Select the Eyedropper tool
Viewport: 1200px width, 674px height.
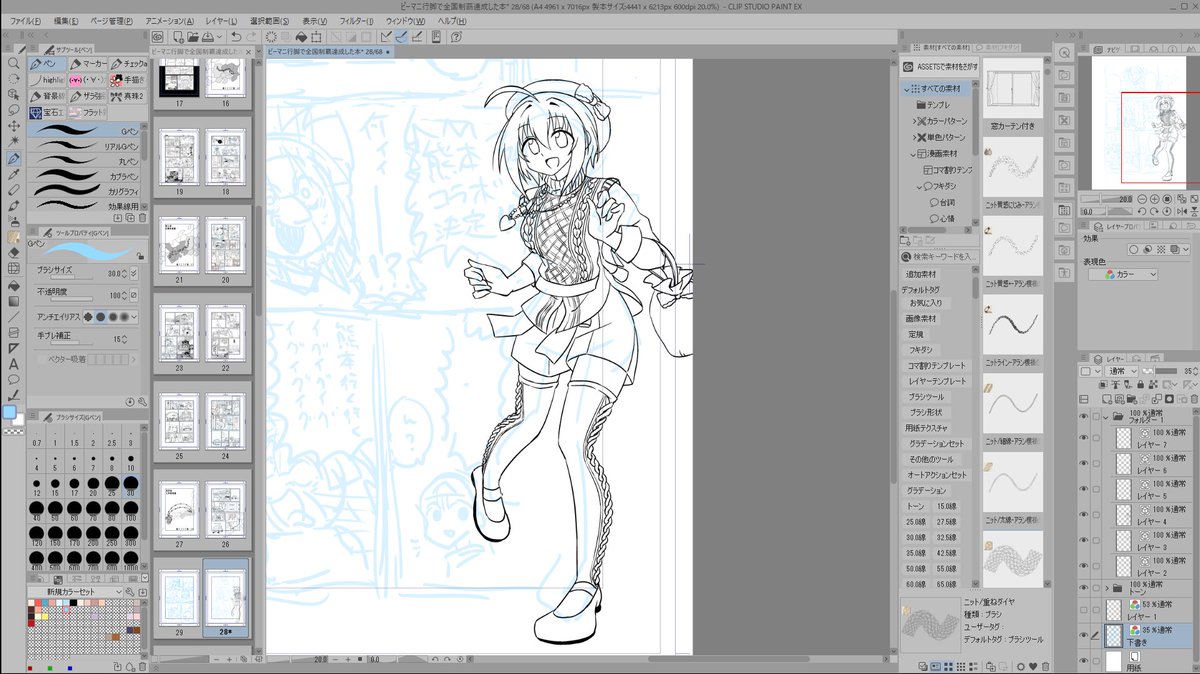coord(14,174)
